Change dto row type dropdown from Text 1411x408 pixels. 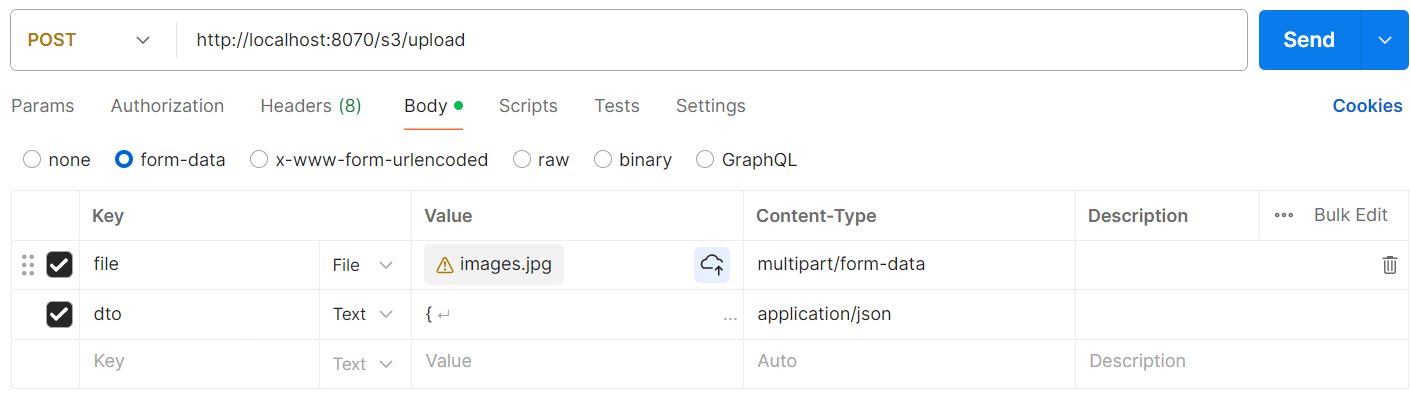tap(363, 315)
